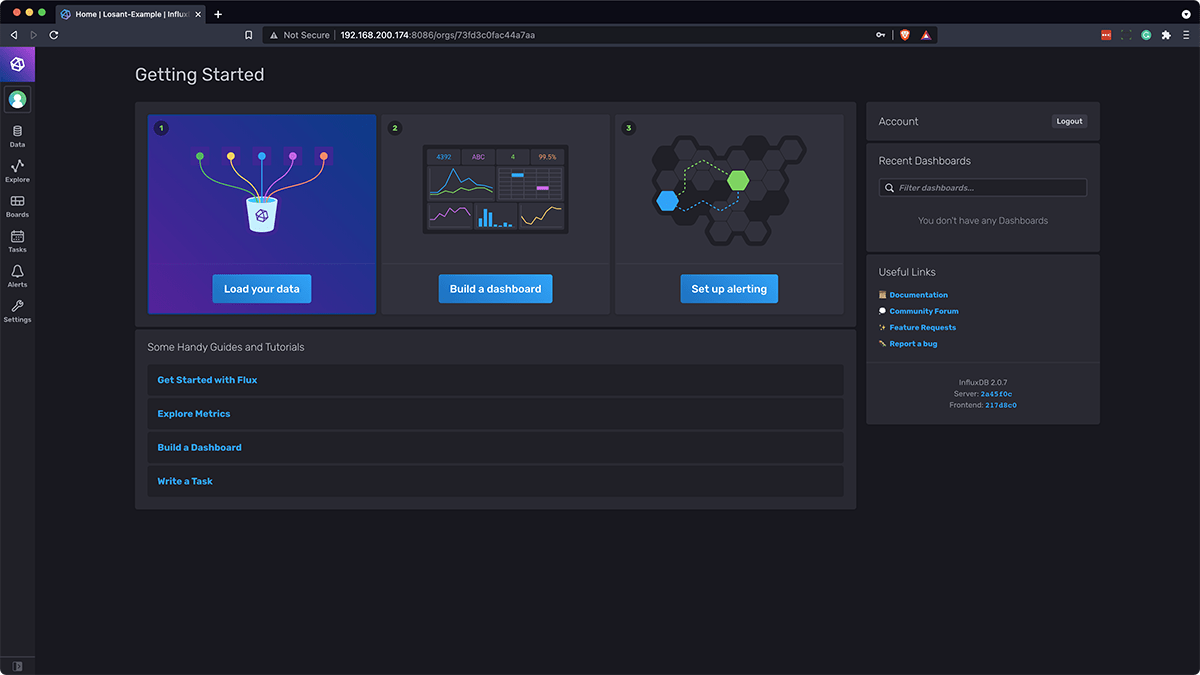
Task: Click the key password icon in address bar
Action: 881,35
